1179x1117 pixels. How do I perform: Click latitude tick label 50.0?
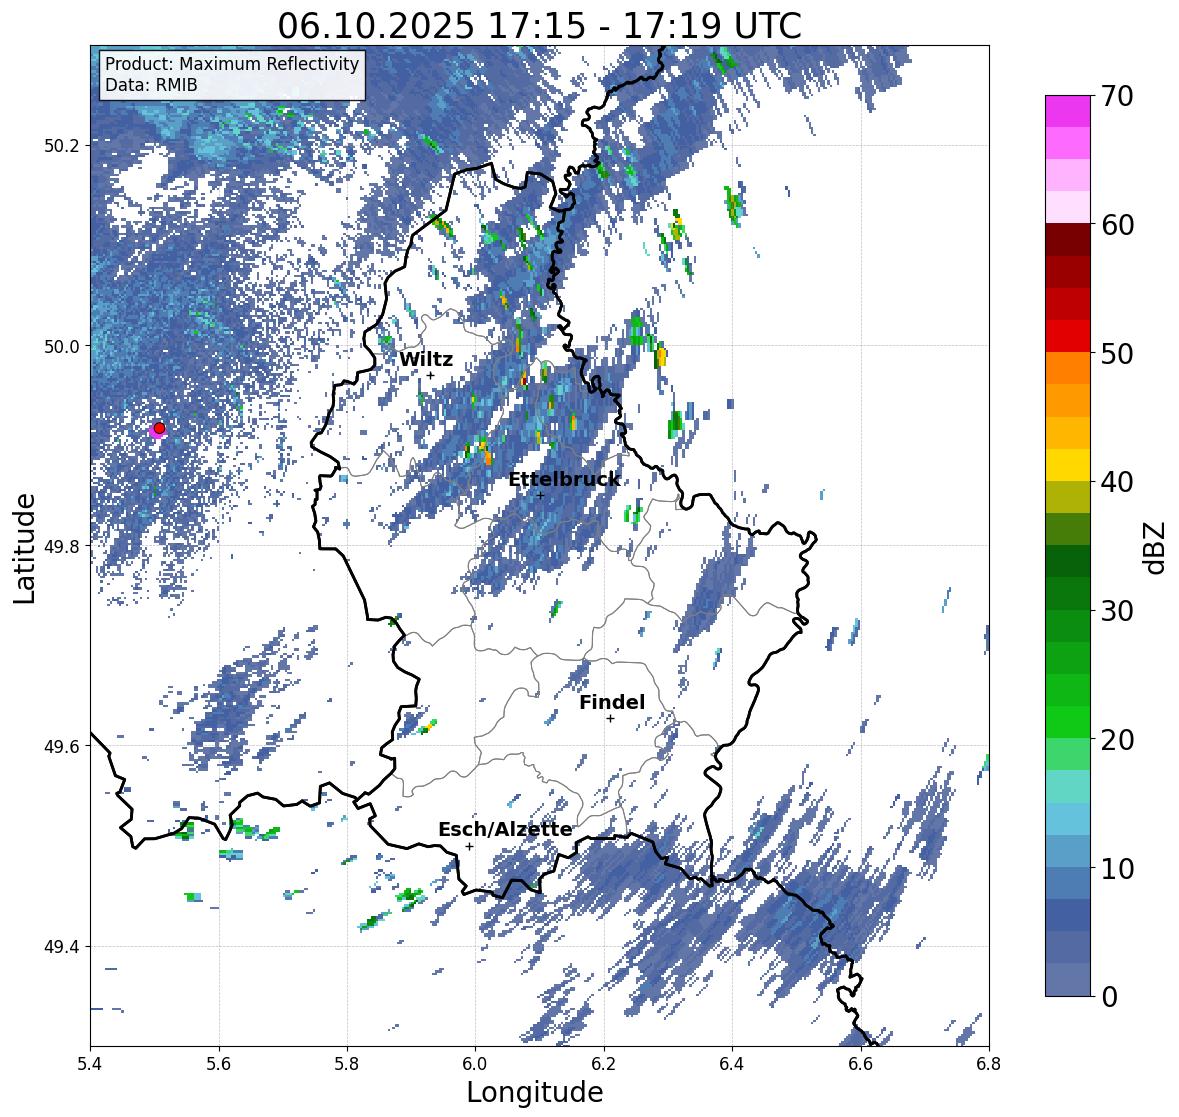coord(64,347)
